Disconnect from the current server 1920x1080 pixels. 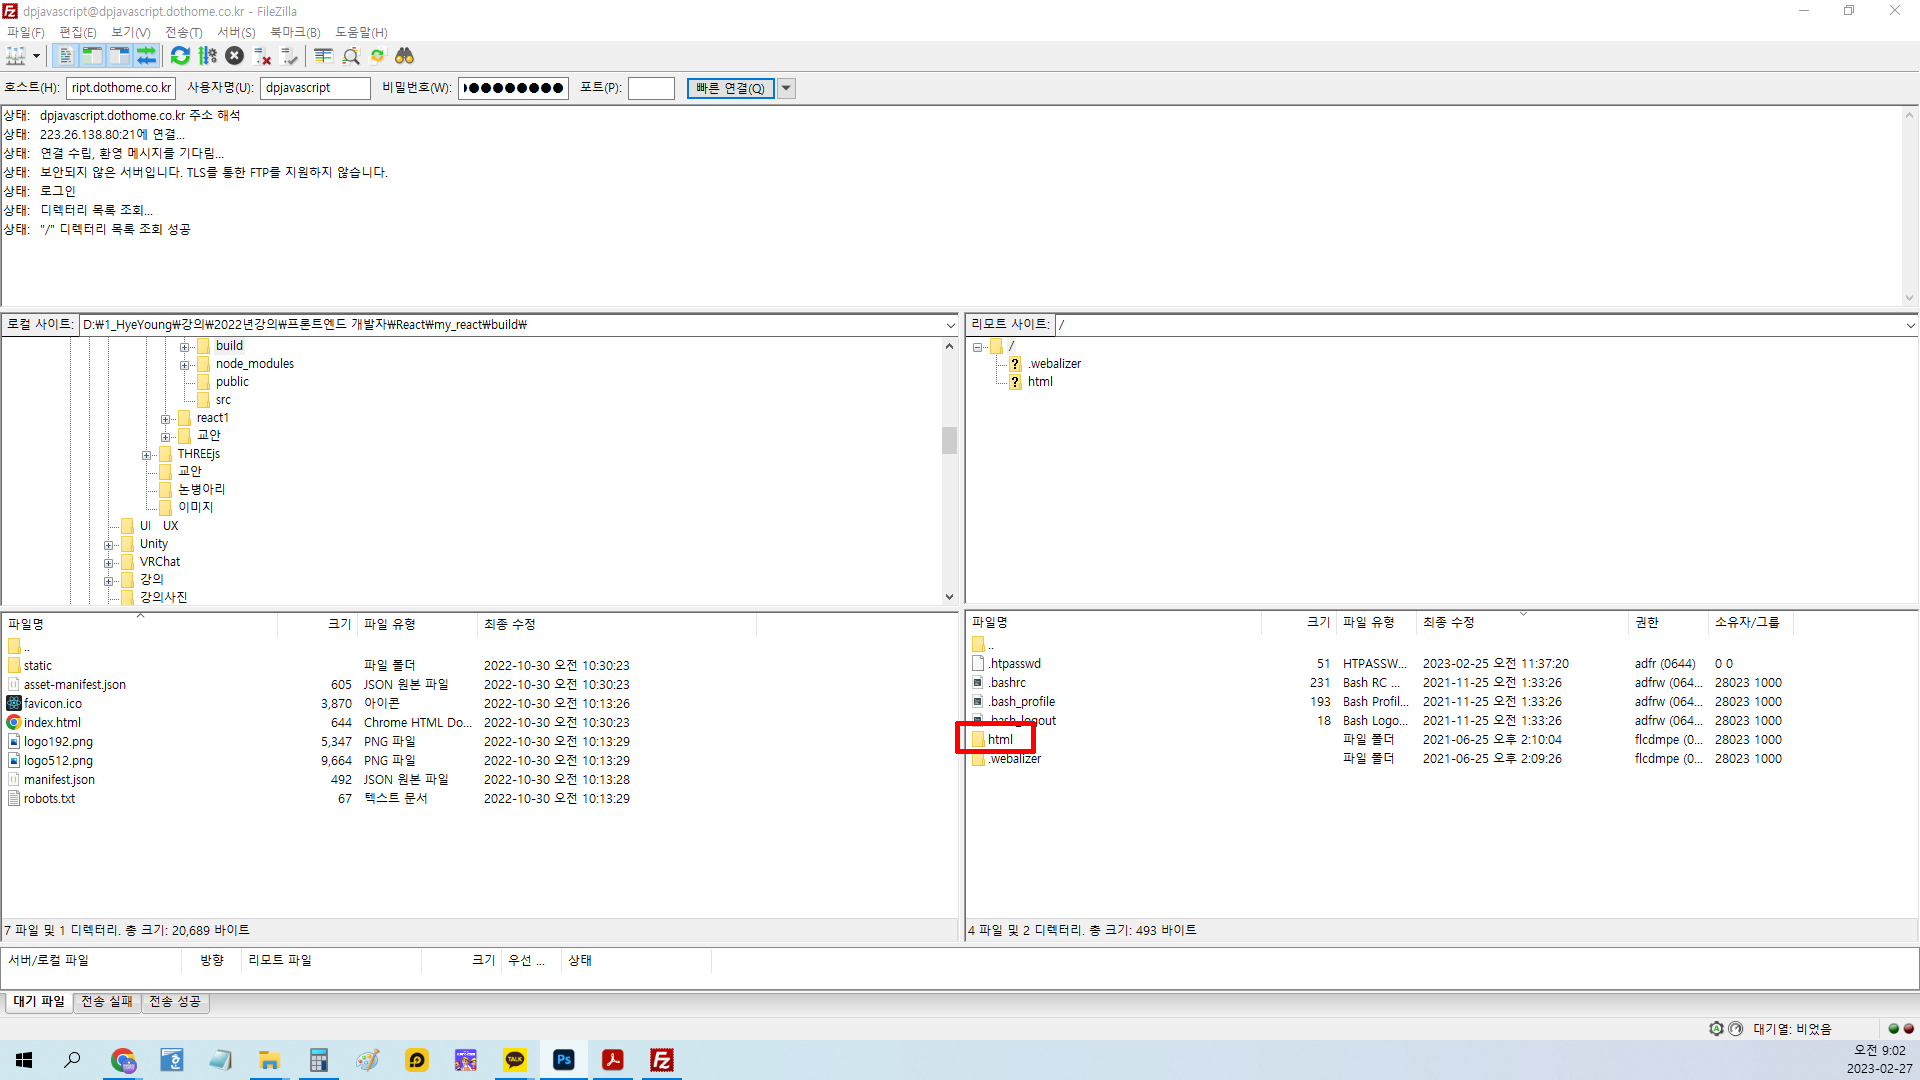click(262, 56)
